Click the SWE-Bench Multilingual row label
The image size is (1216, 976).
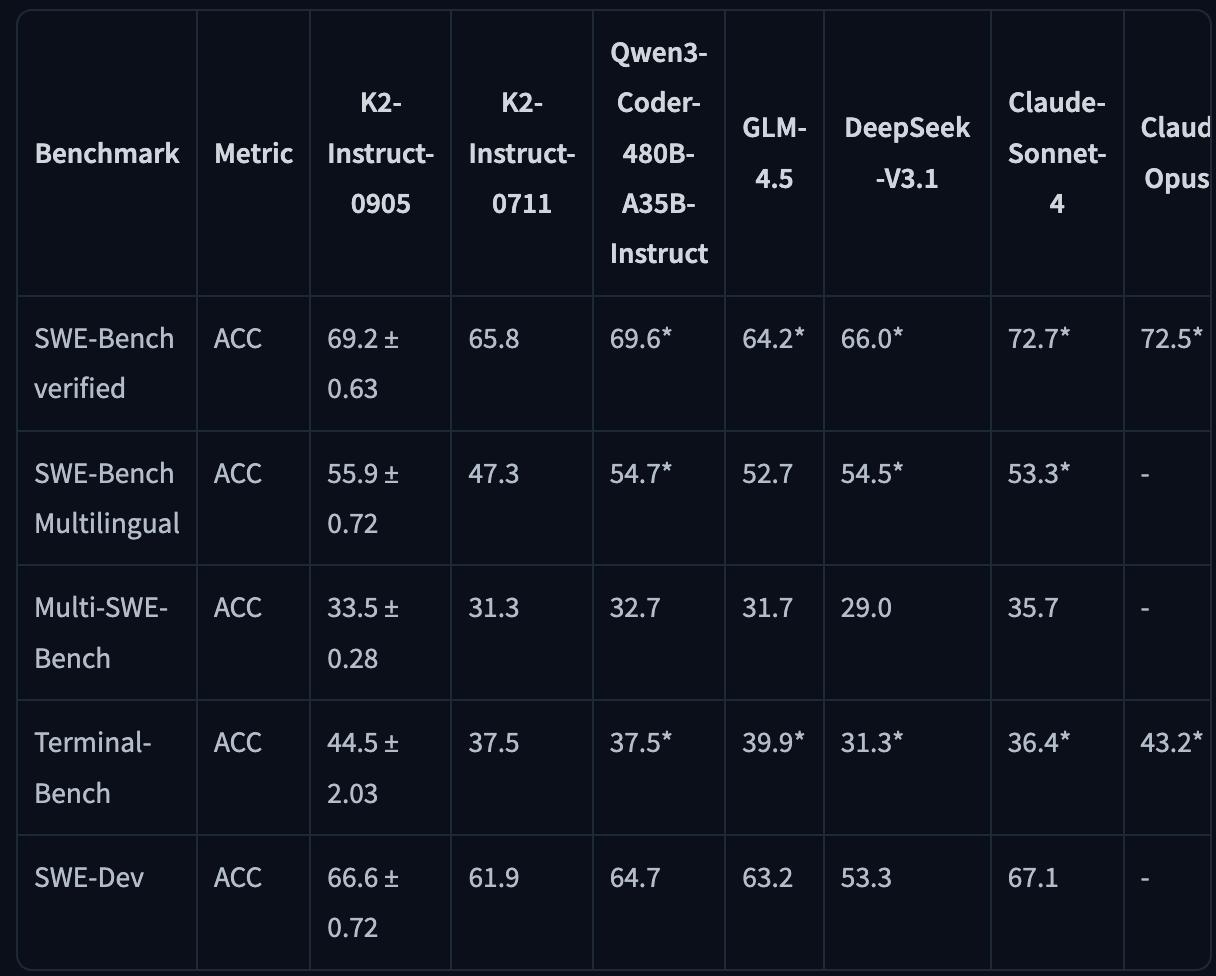pos(107,498)
